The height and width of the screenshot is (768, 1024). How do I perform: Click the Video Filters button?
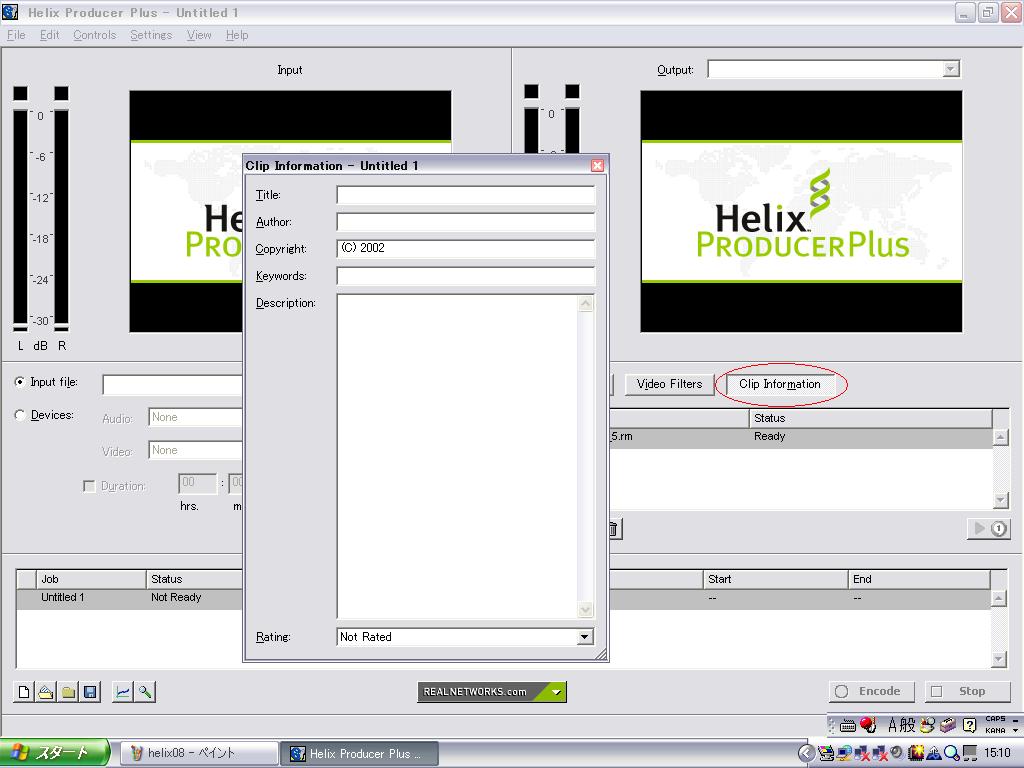(669, 384)
